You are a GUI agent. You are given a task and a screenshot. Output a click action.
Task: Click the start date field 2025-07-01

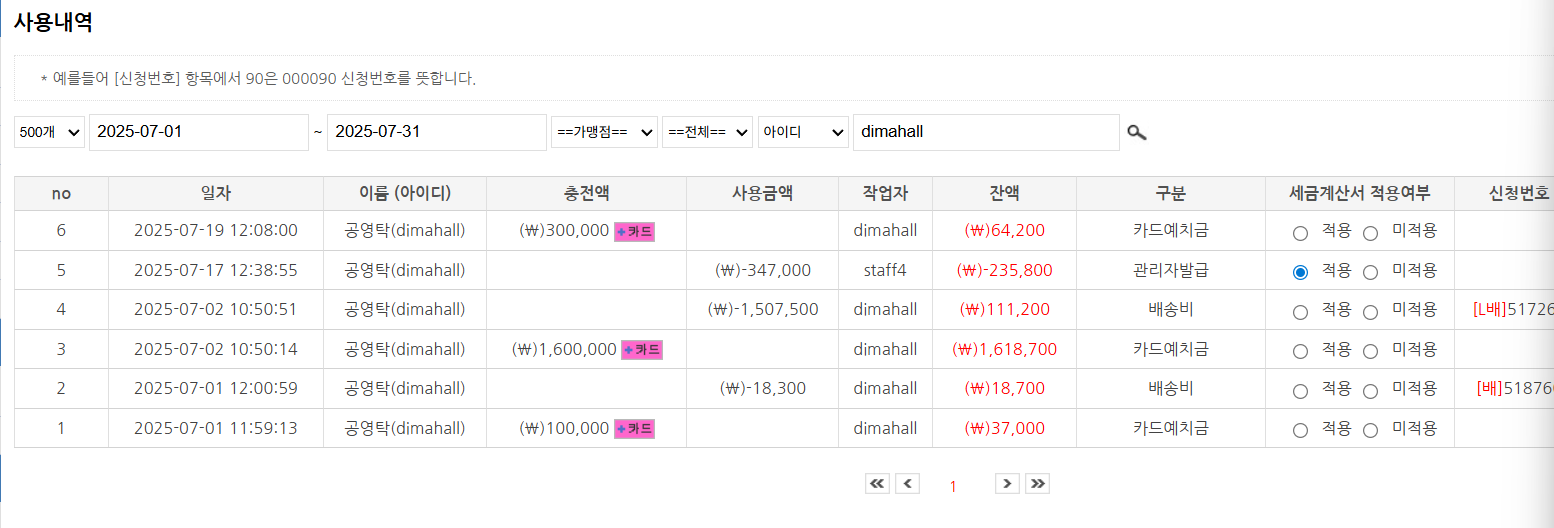(198, 132)
